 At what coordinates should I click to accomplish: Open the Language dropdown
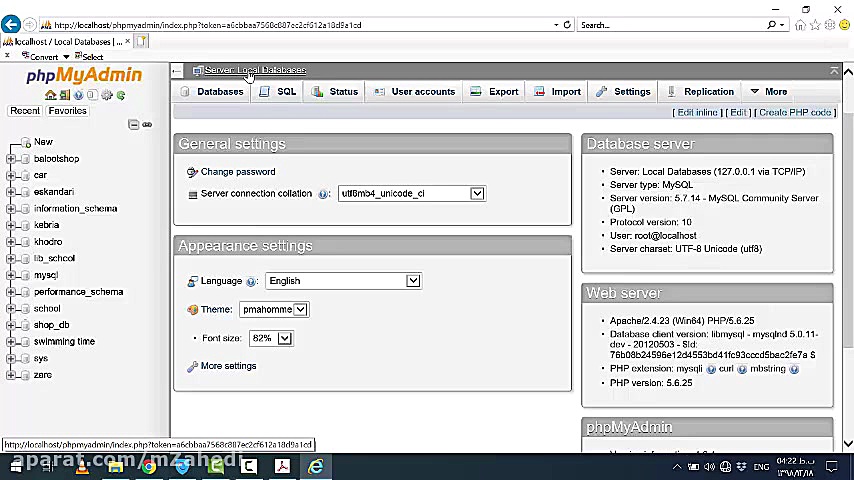344,281
